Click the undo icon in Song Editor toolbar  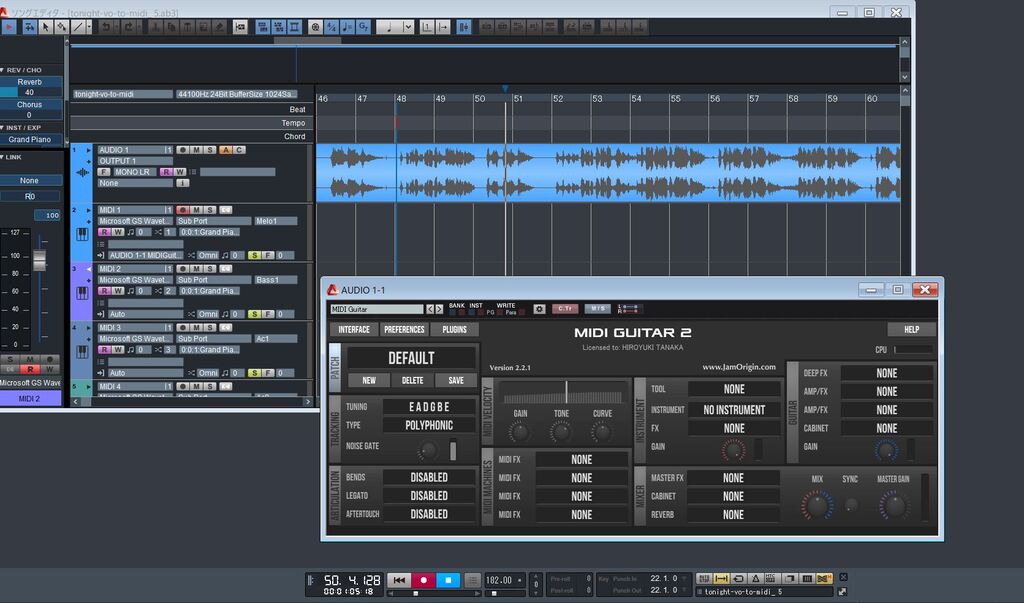(106, 27)
